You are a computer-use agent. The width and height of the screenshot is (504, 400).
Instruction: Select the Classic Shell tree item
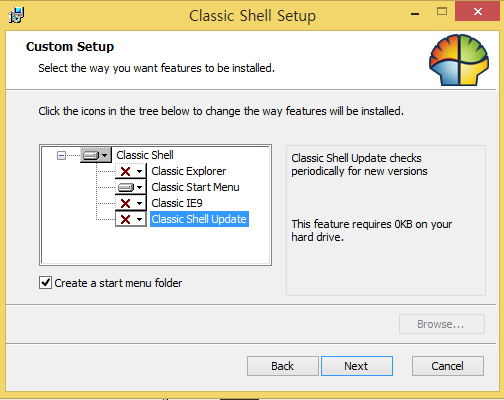145,155
